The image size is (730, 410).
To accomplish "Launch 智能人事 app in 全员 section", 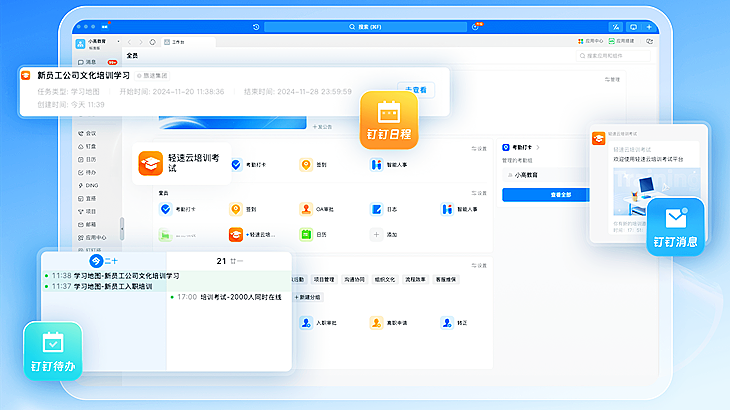I will click(x=459, y=209).
